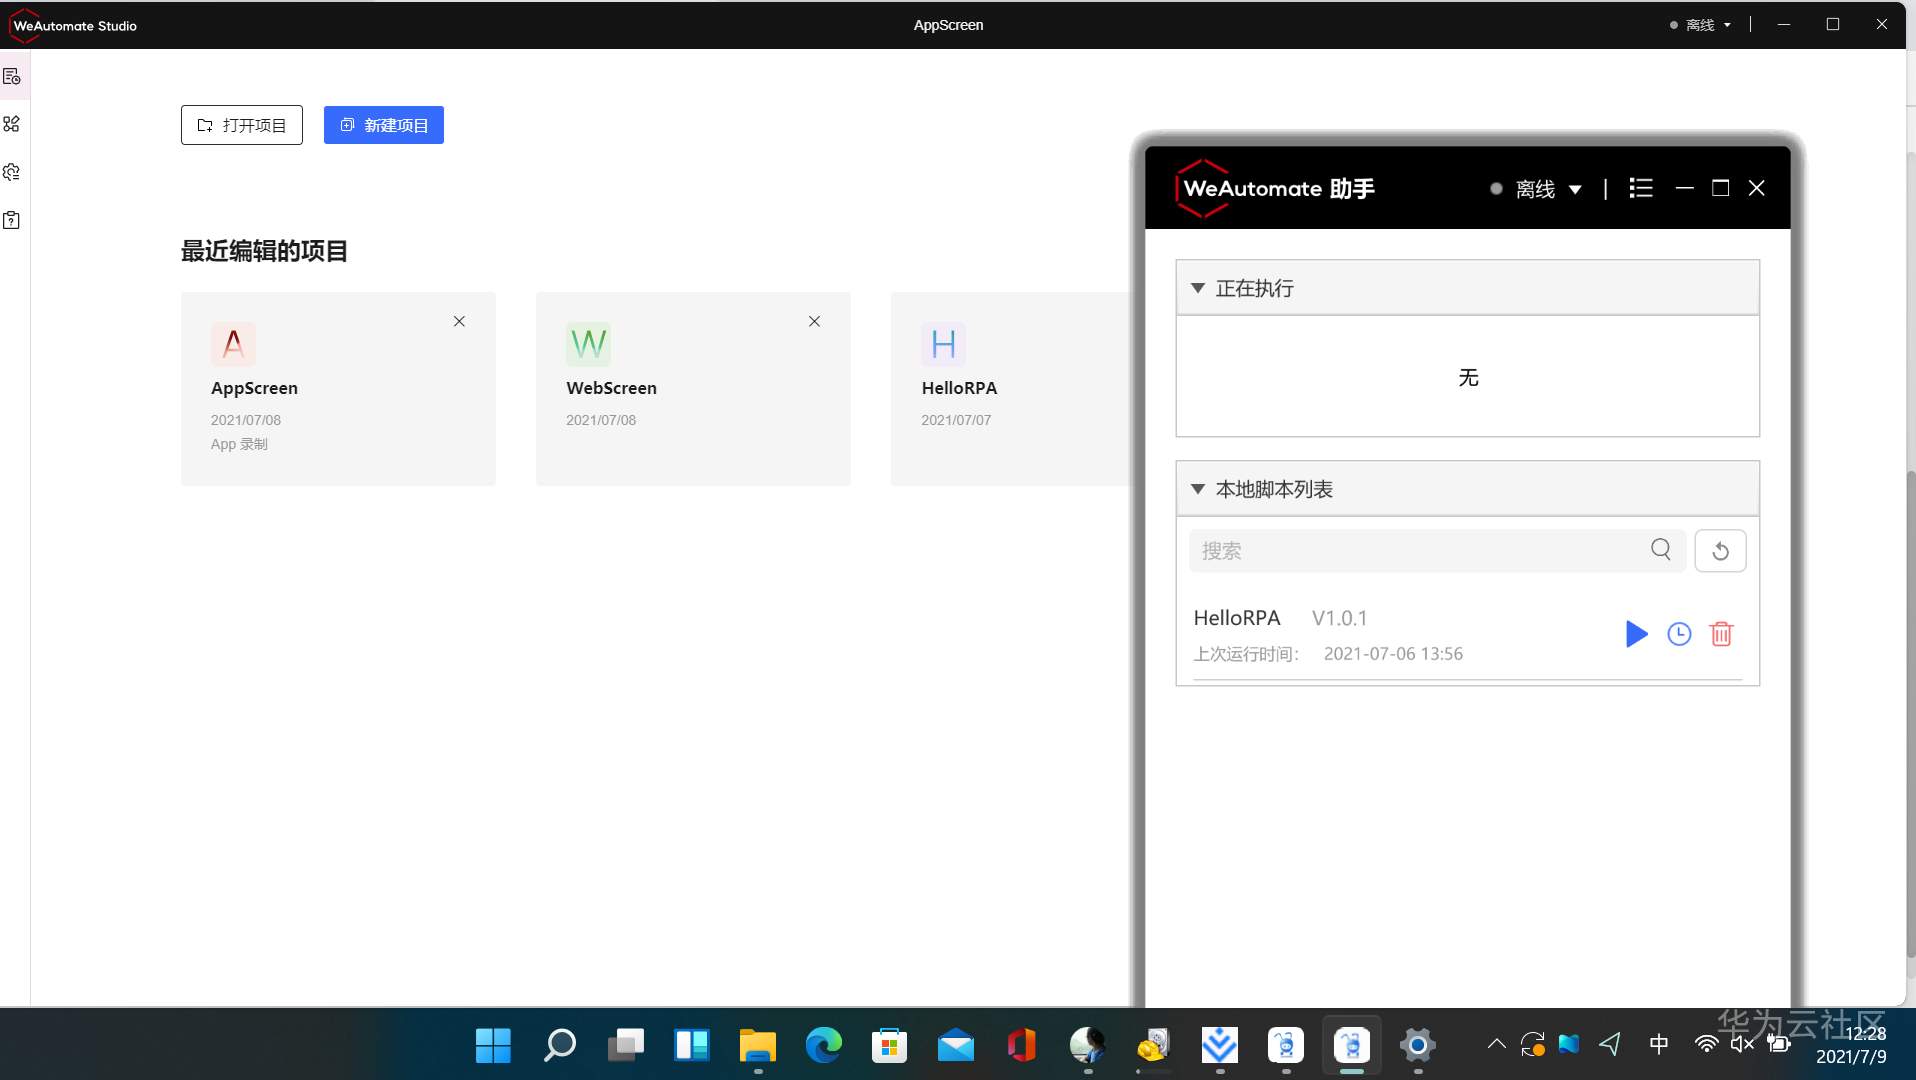1916x1080 pixels.
Task: Open the Wi-Fi network tray icon
Action: coord(1706,1045)
